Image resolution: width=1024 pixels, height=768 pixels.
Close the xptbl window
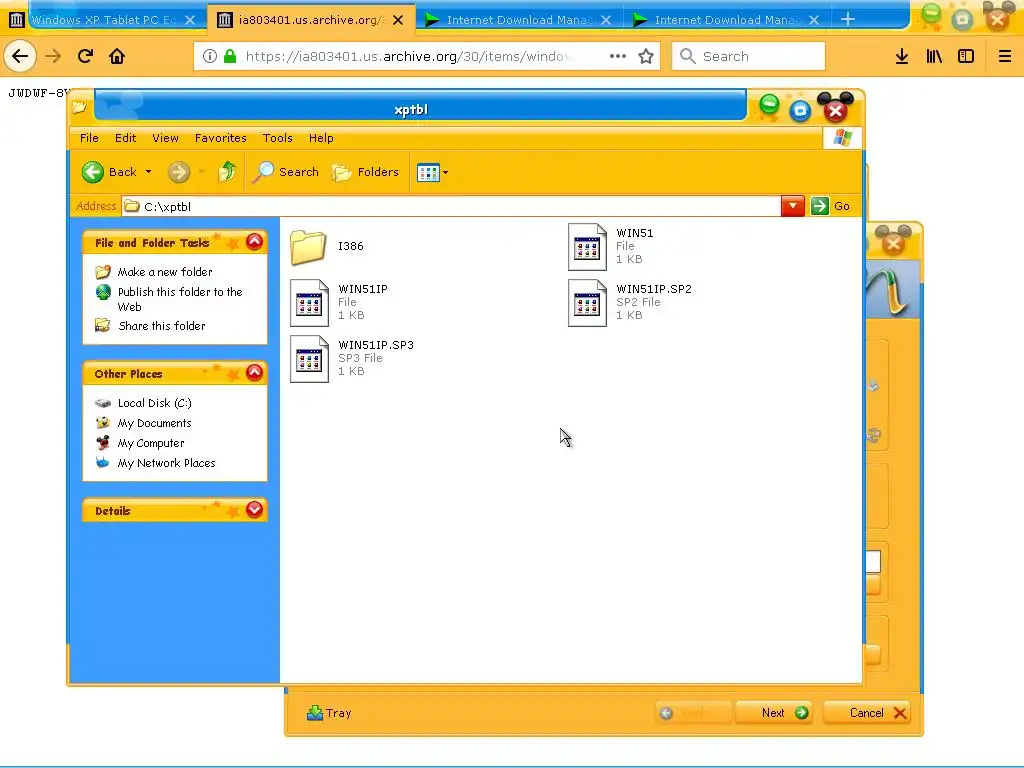(x=835, y=111)
